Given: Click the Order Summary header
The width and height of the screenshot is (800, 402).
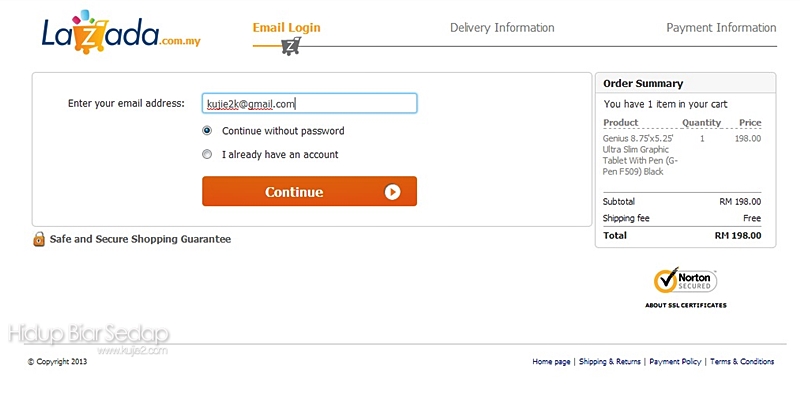Looking at the screenshot, I should [x=644, y=84].
